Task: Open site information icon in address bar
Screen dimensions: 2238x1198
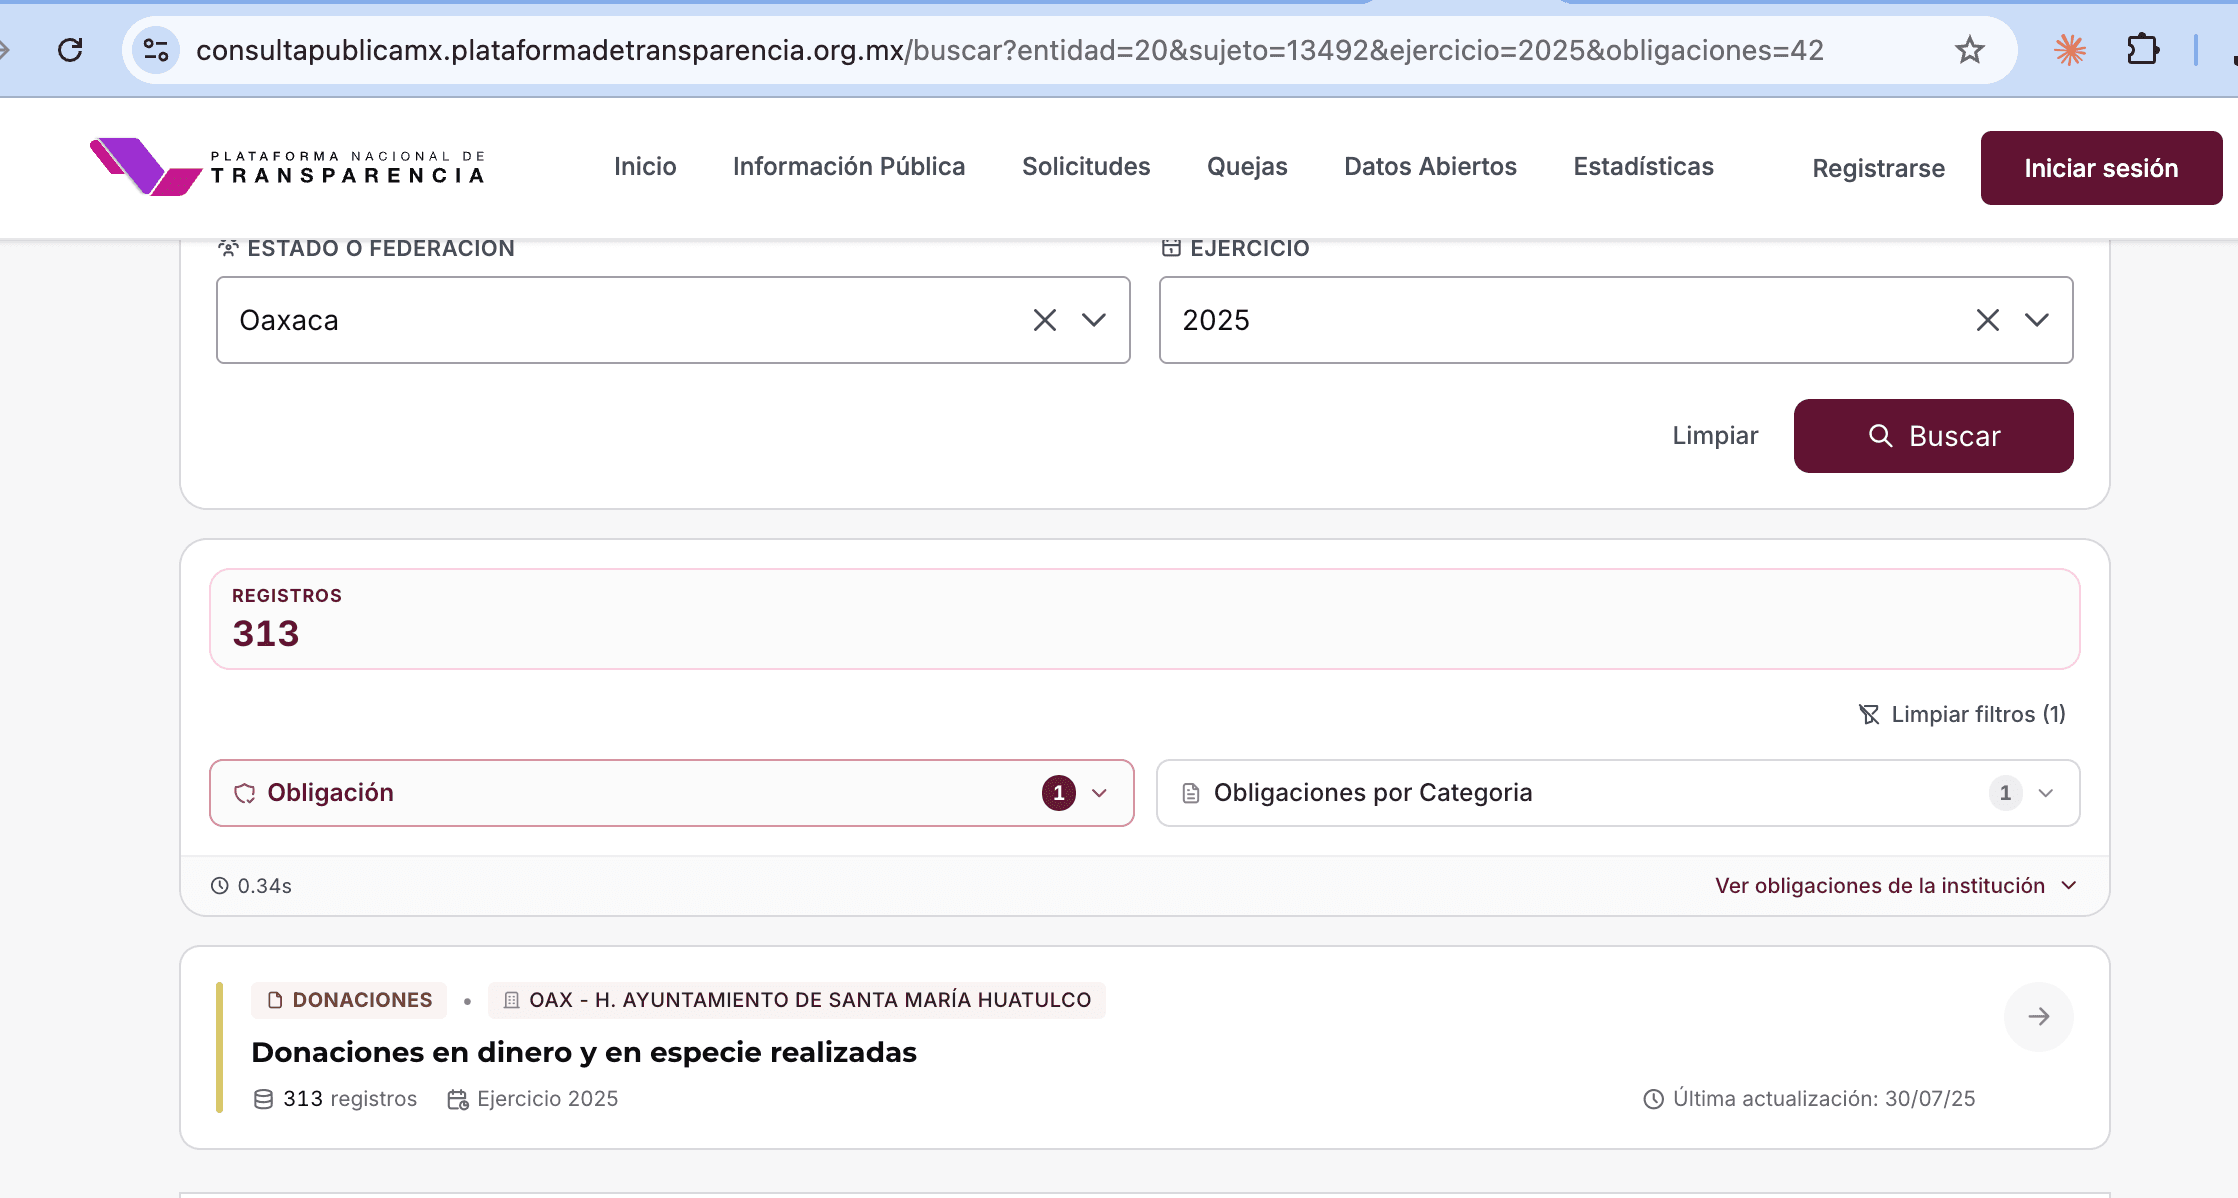Action: click(156, 50)
